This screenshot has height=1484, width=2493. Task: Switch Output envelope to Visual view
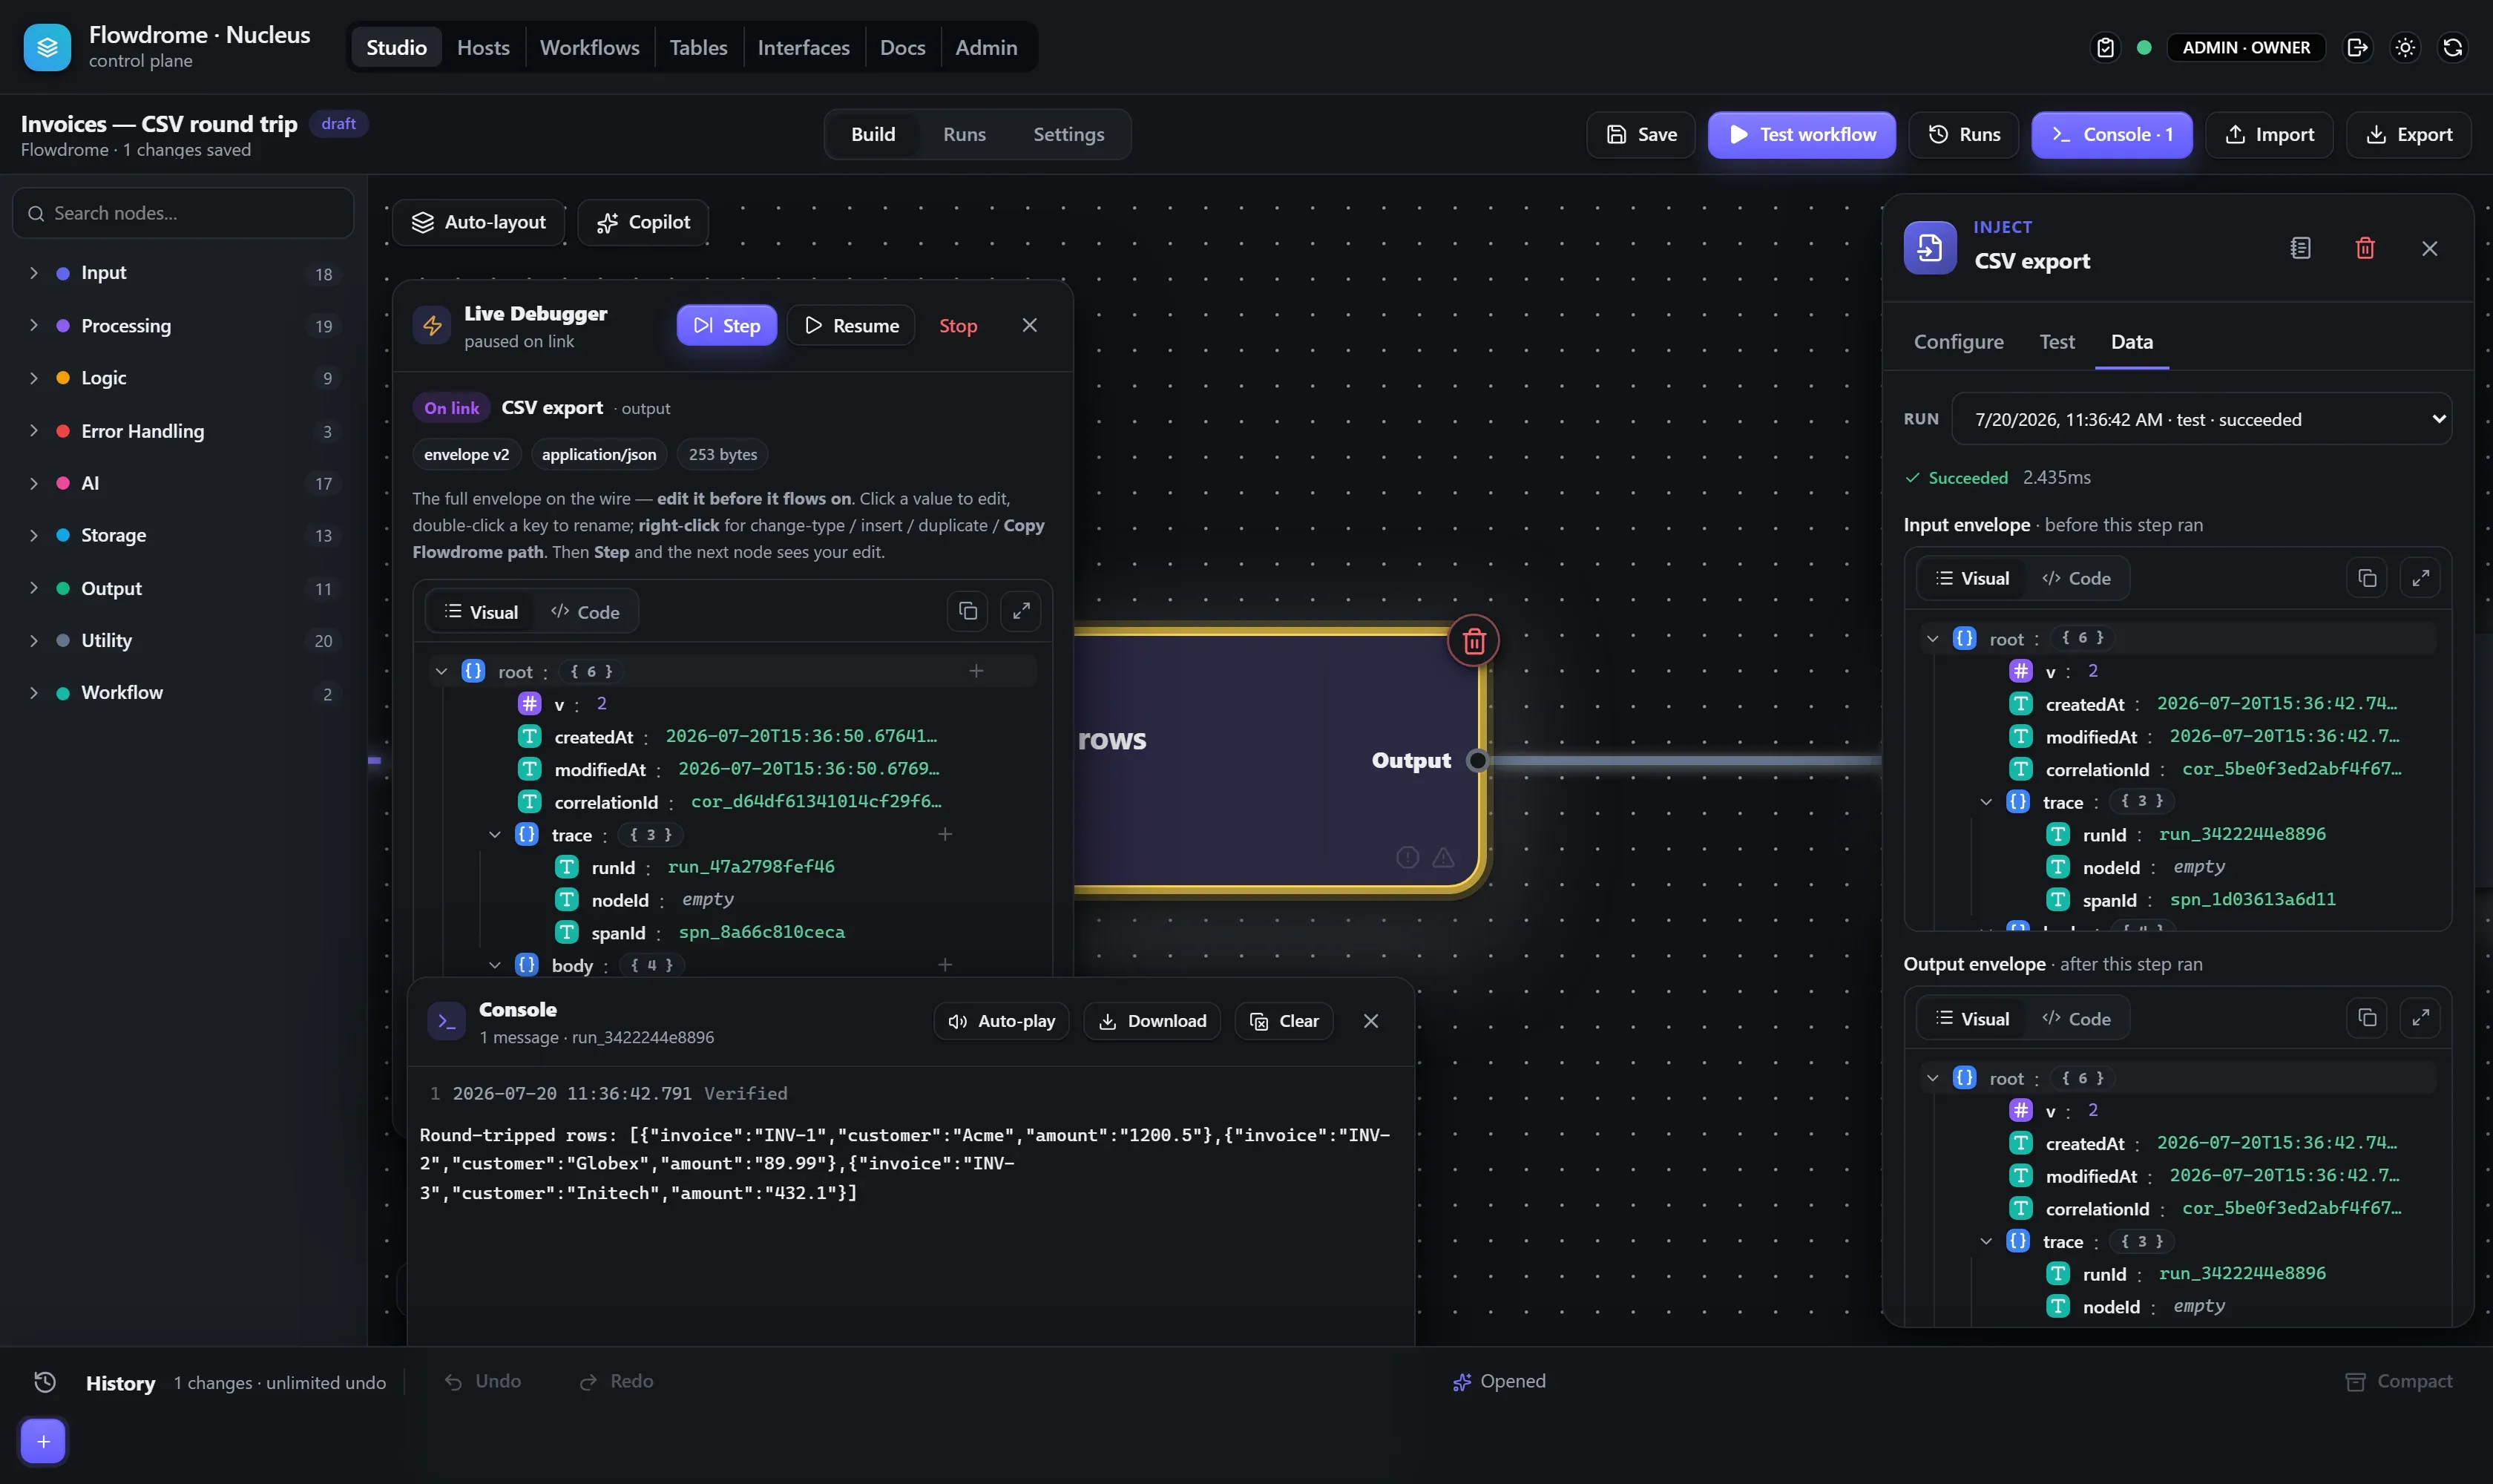pyautogui.click(x=1972, y=1018)
